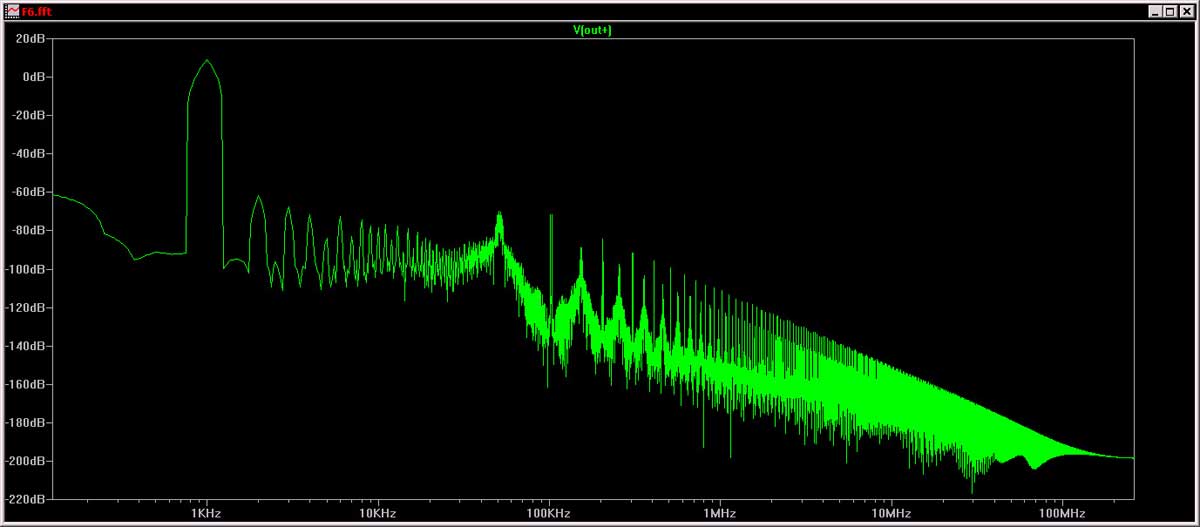Click the -140dB axis label
1200x527 pixels.
tap(26, 346)
